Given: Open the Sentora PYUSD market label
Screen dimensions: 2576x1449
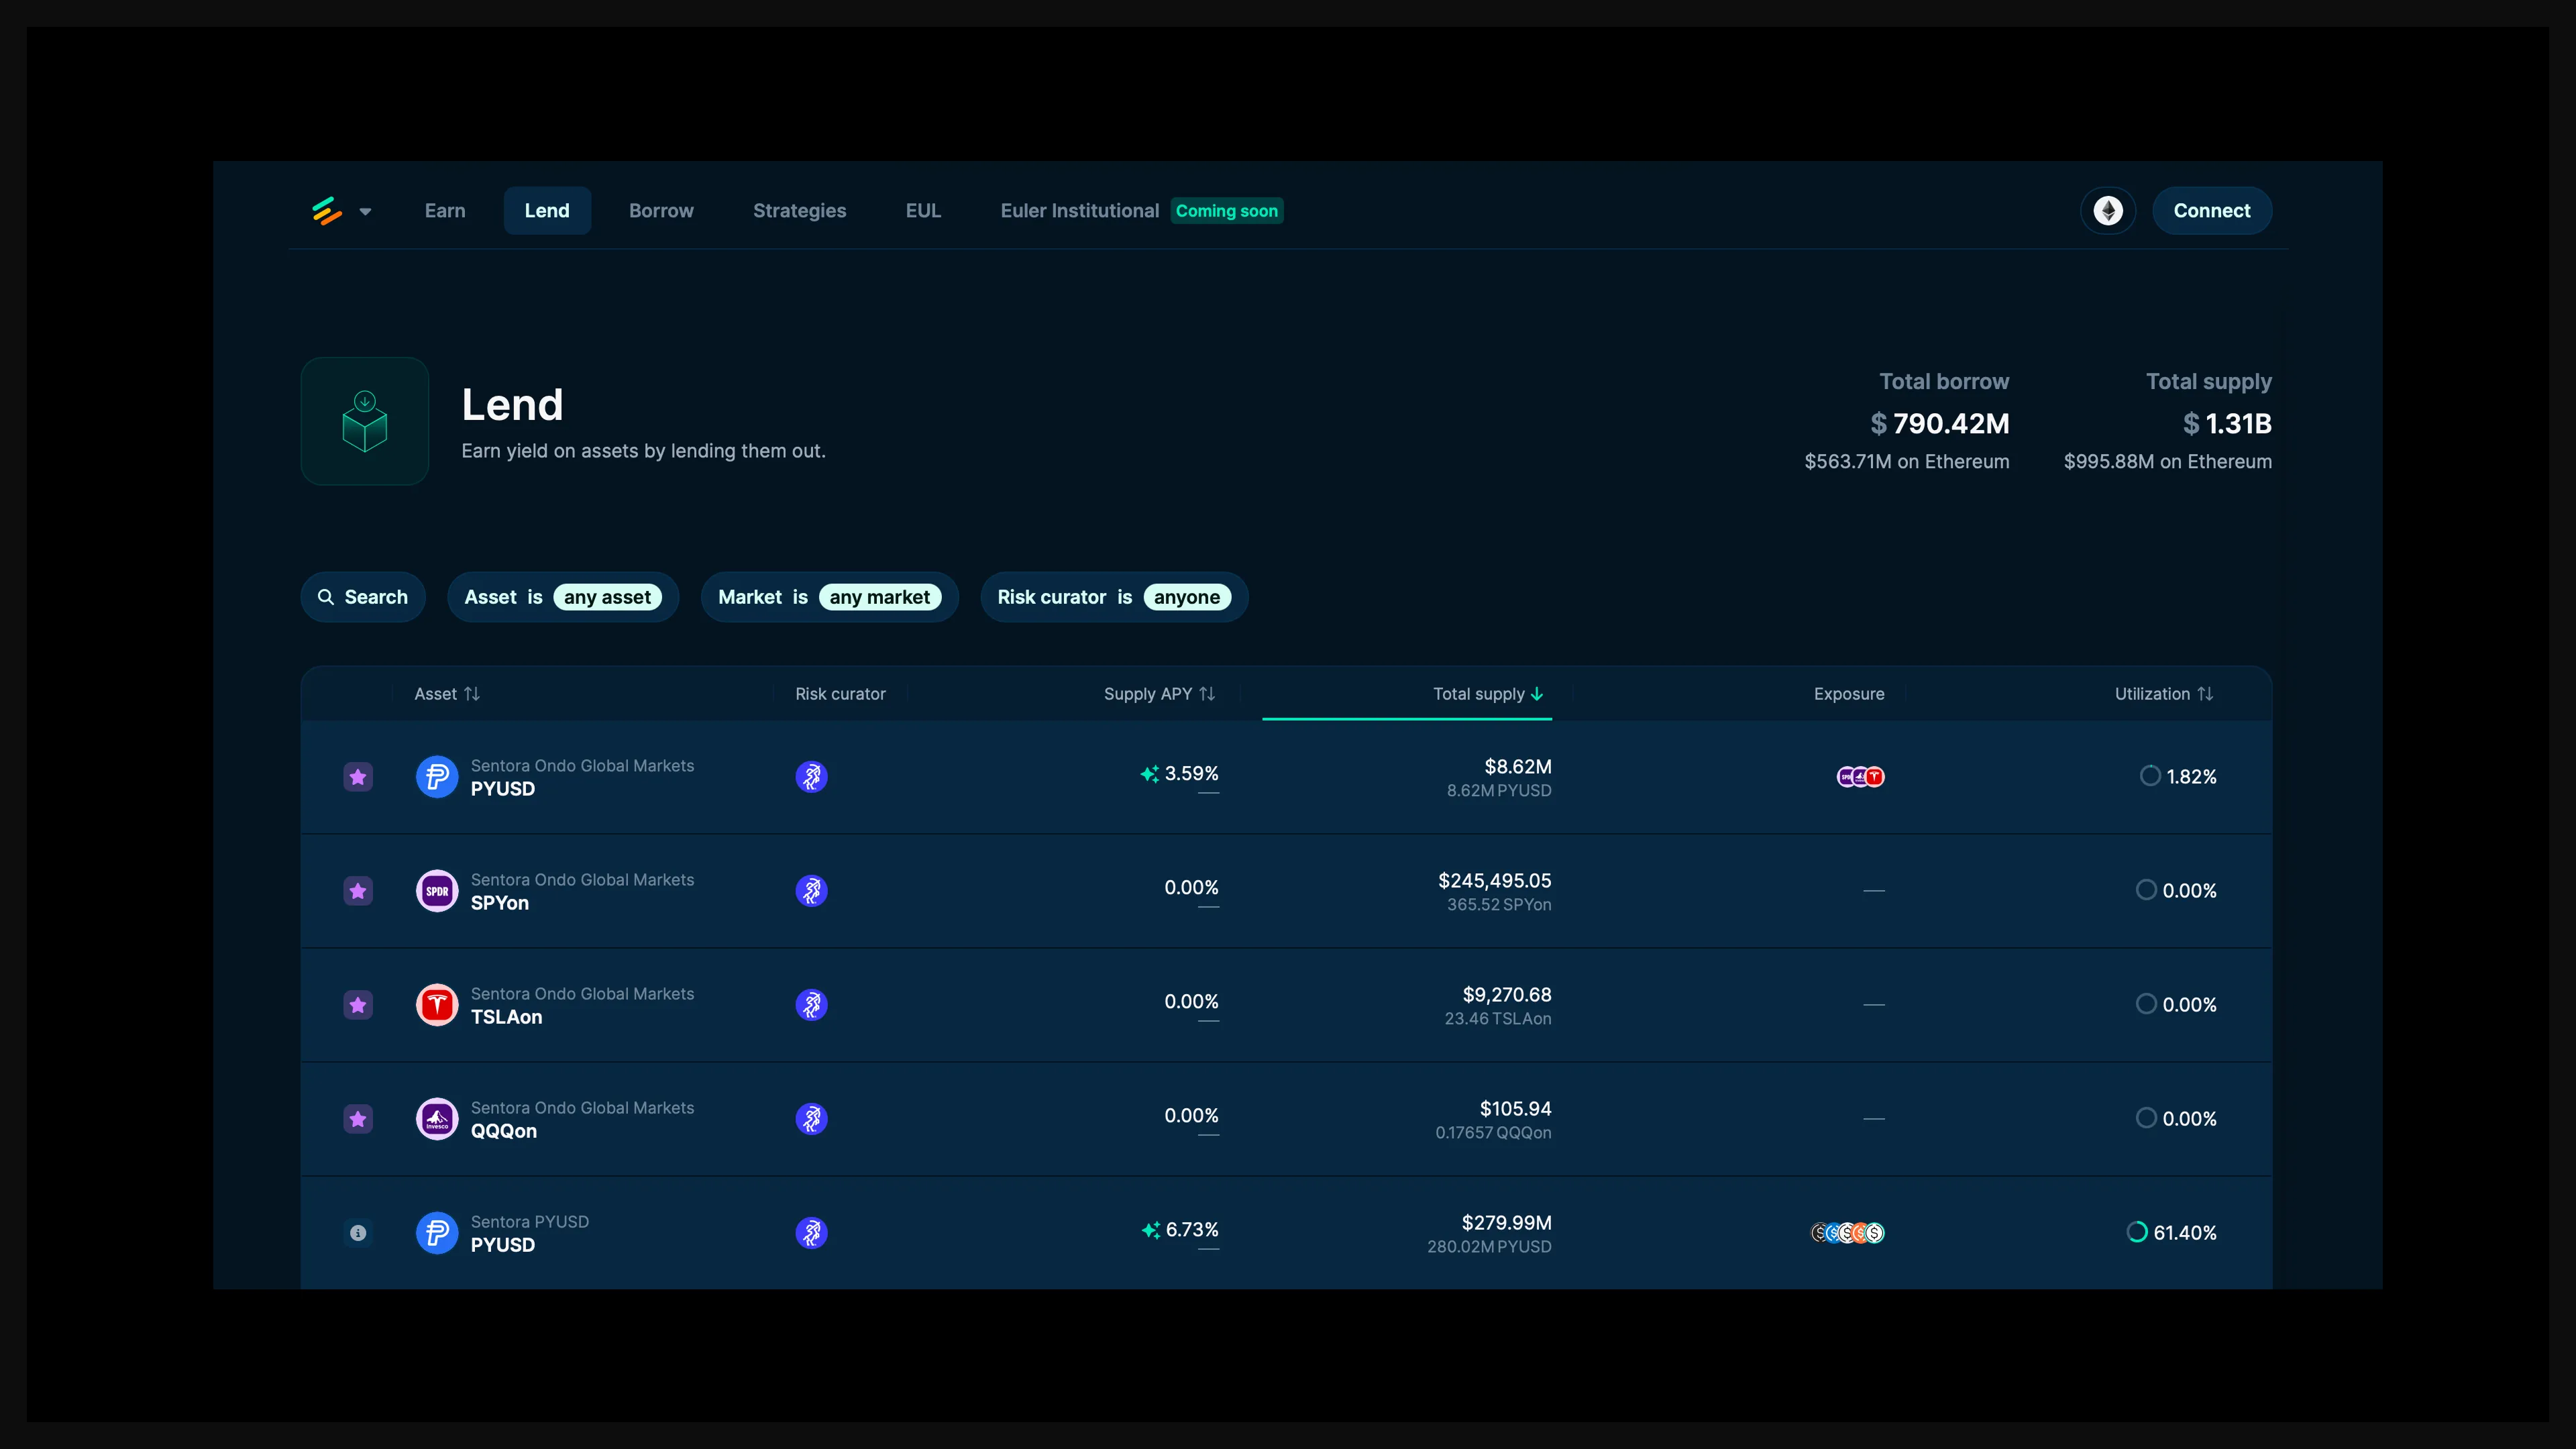Looking at the screenshot, I should (x=530, y=1222).
